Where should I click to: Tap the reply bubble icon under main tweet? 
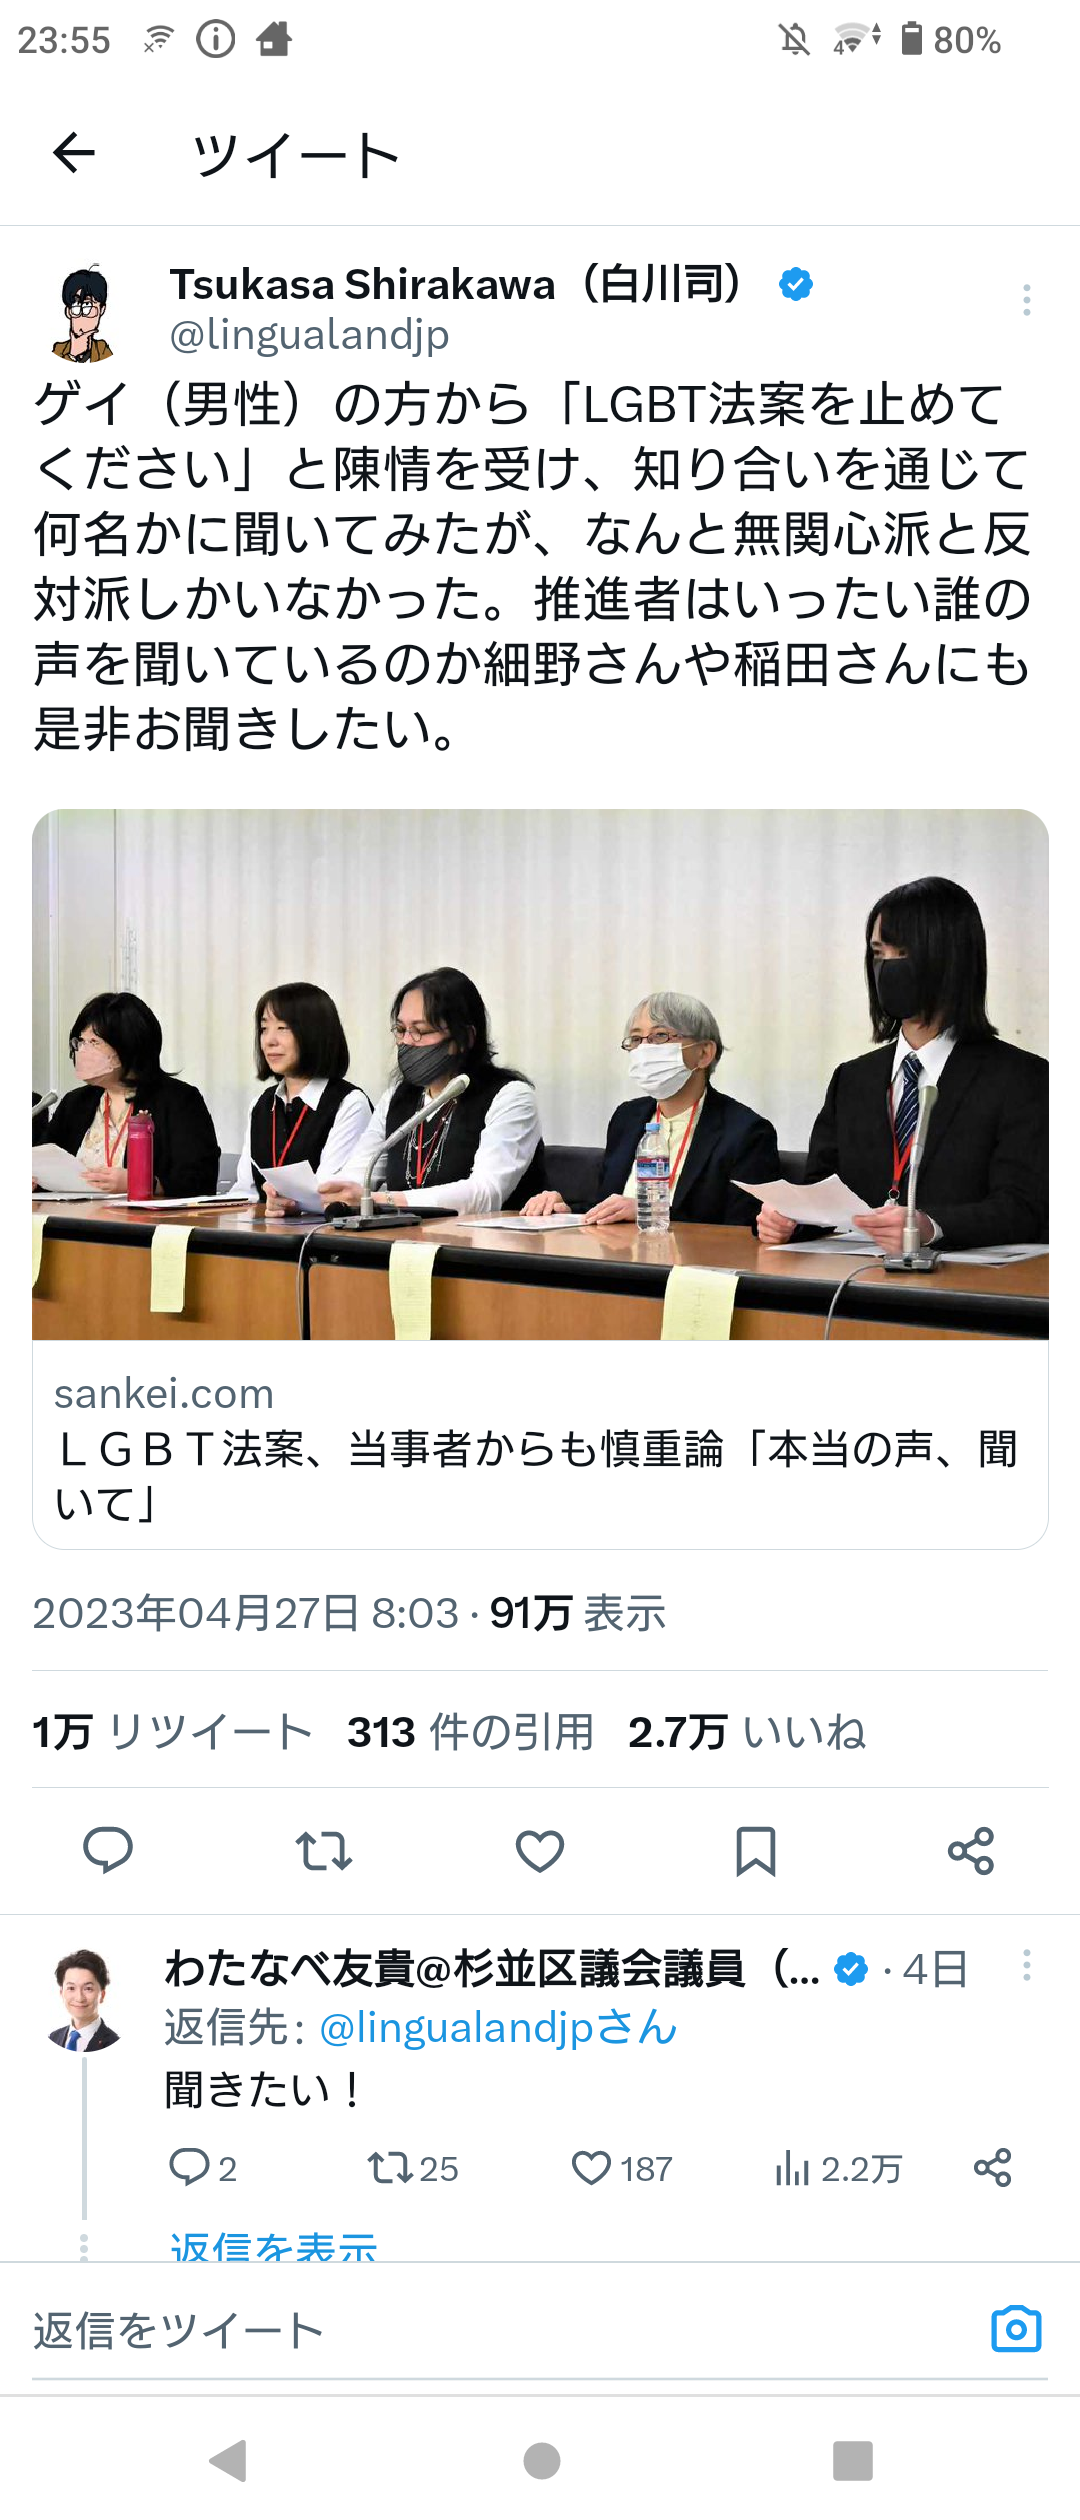click(x=108, y=1851)
